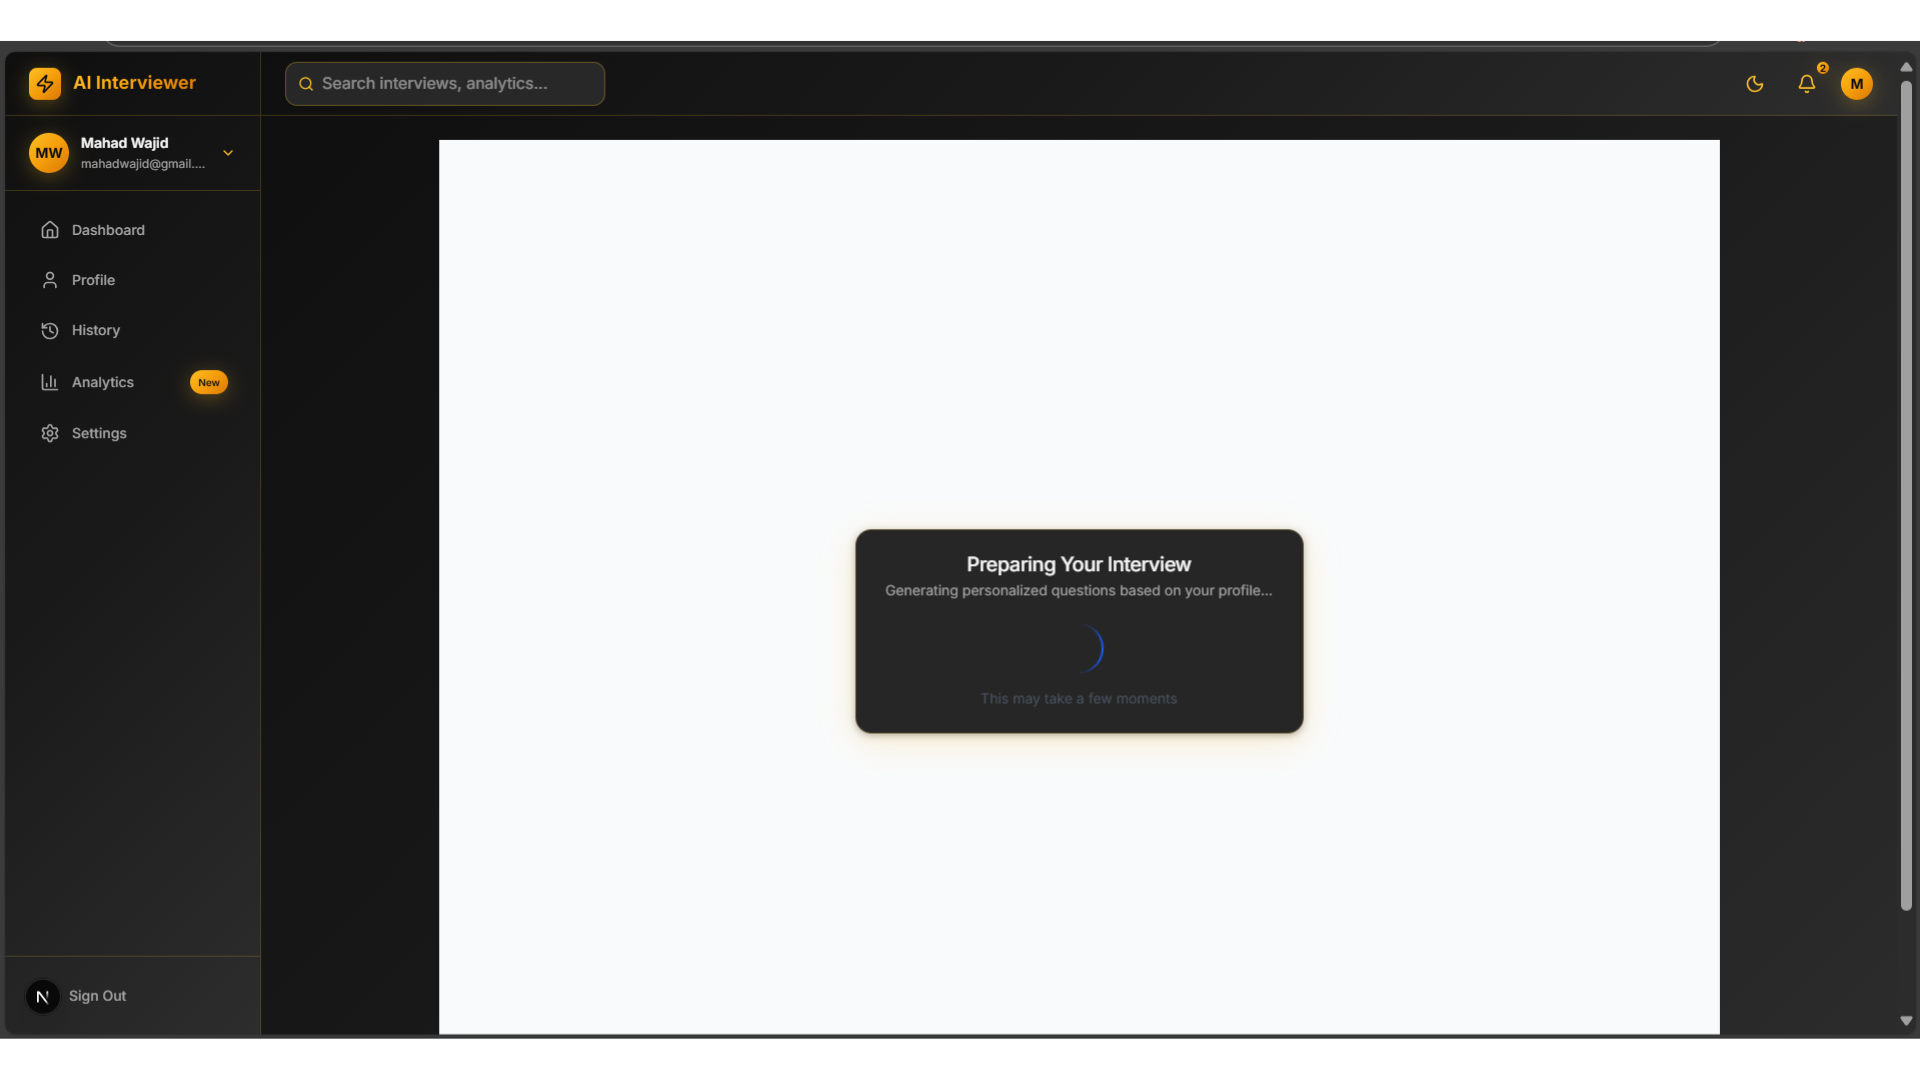Click the magnifier icon in search bar
Viewport: 1920px width, 1080px height.
coord(306,84)
